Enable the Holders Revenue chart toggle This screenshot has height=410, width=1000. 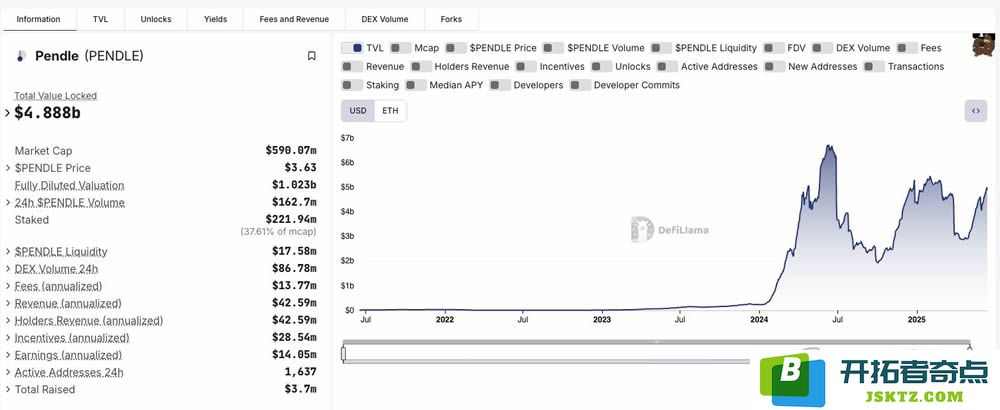pos(421,66)
